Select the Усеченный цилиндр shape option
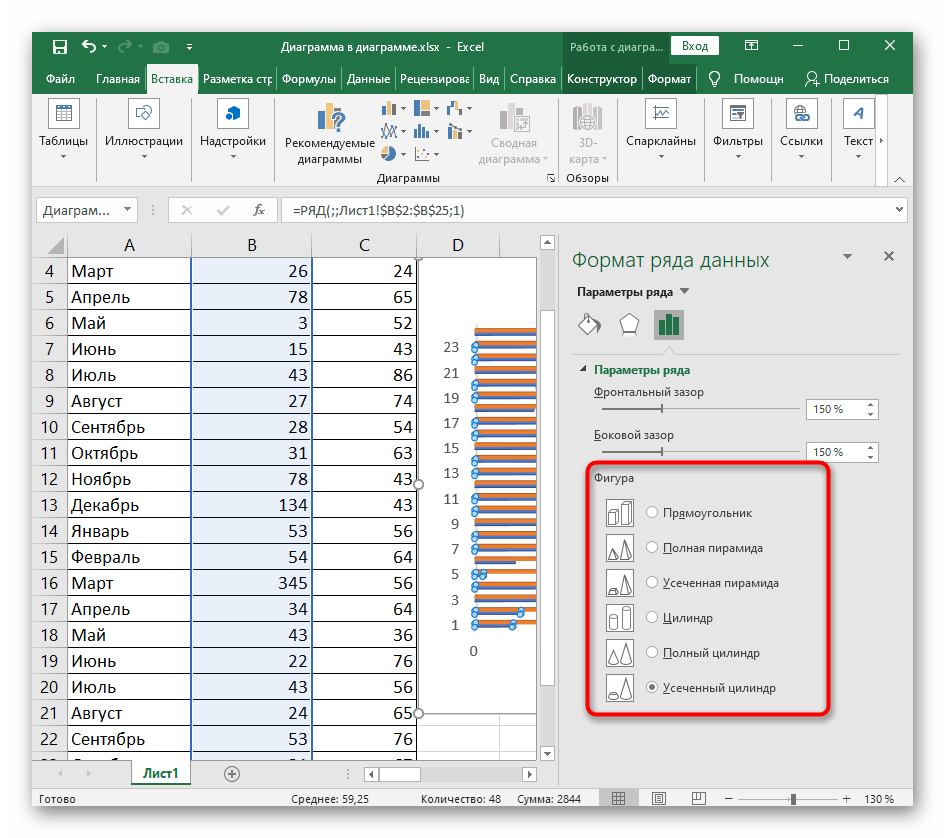The image size is (945, 838). tap(651, 687)
